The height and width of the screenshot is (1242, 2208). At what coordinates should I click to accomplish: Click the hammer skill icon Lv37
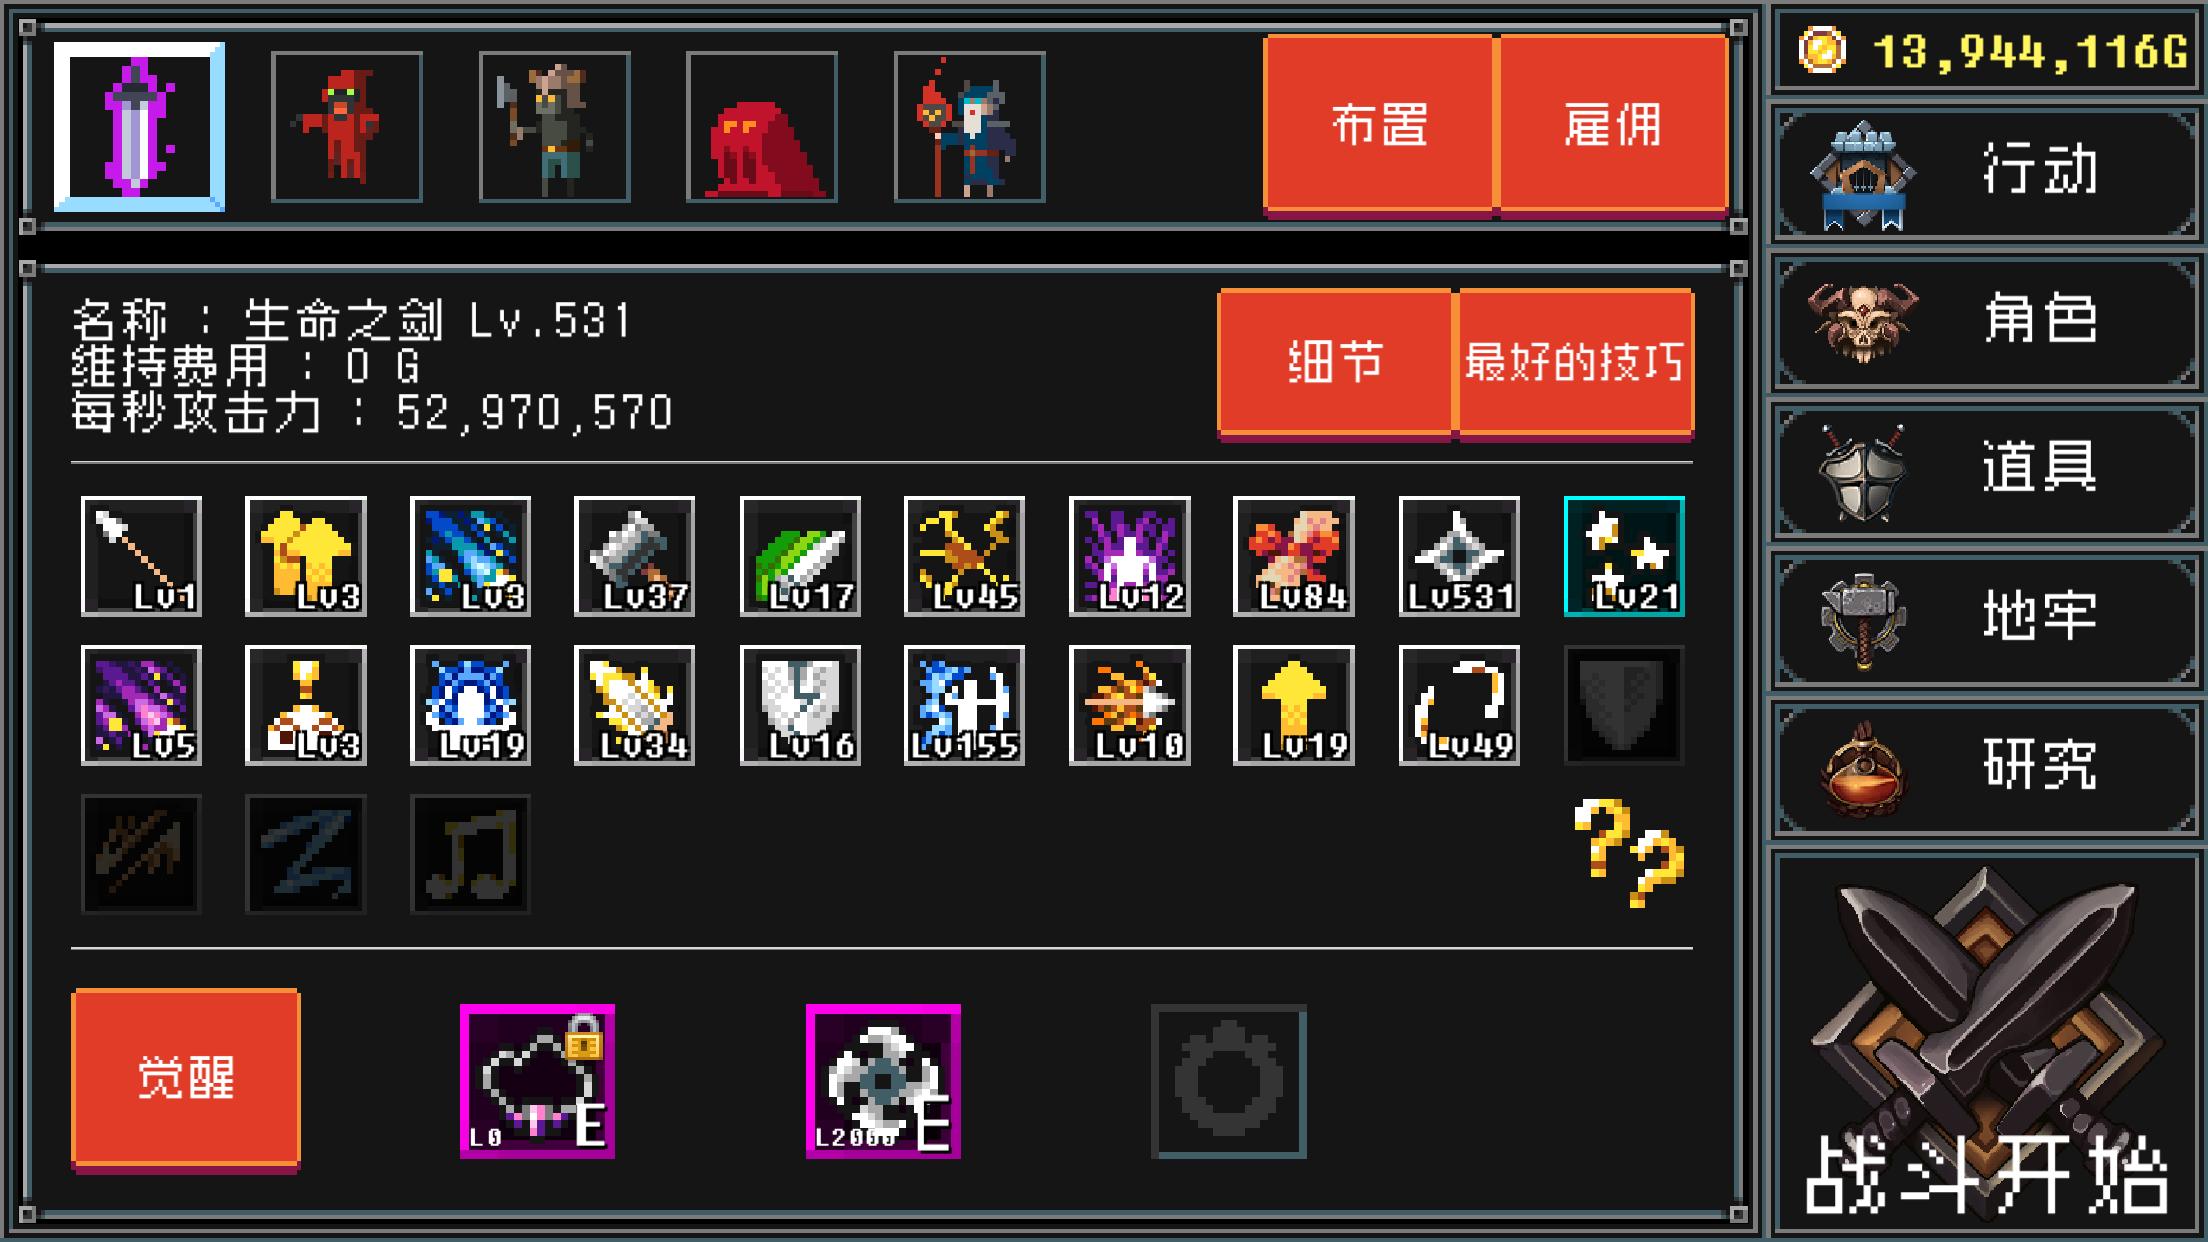tap(635, 556)
